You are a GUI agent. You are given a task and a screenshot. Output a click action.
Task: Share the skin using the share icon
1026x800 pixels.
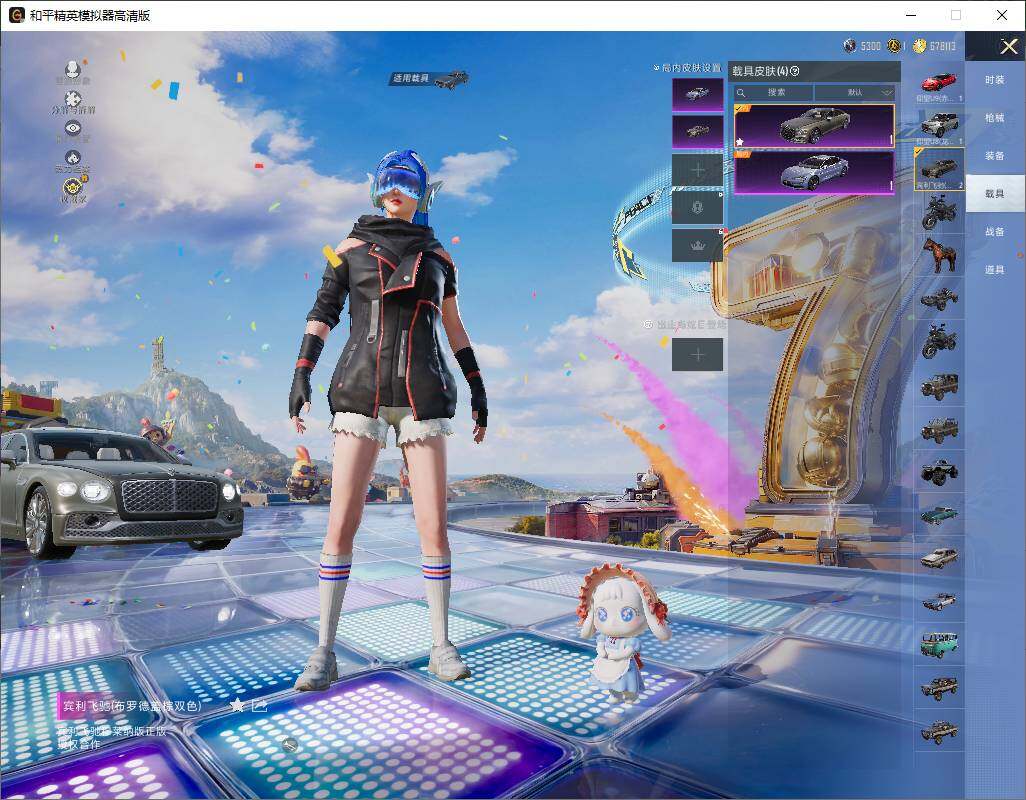click(x=259, y=705)
